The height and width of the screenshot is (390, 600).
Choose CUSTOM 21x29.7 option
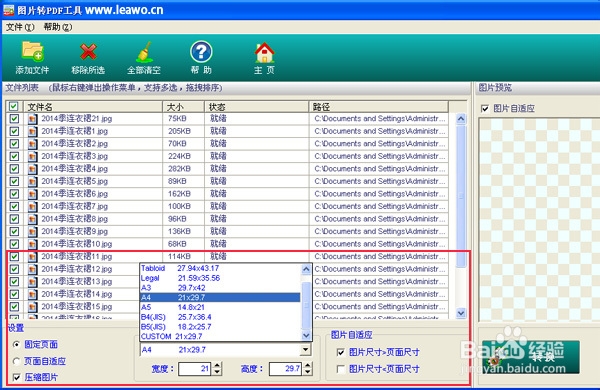pos(220,336)
